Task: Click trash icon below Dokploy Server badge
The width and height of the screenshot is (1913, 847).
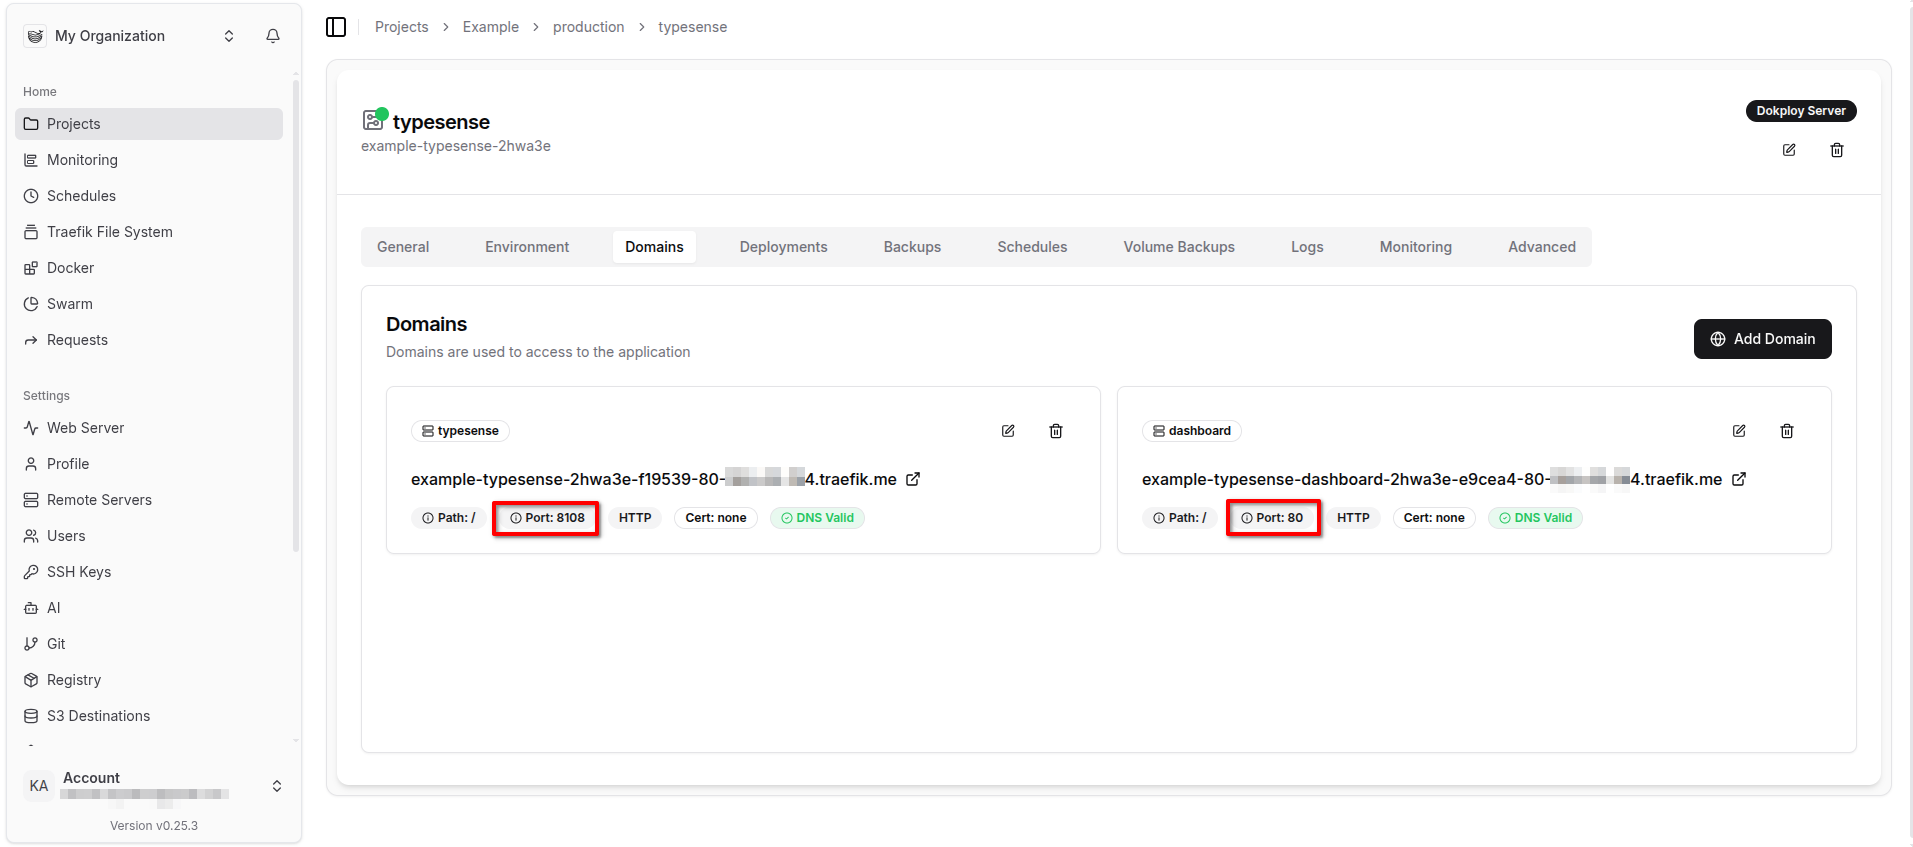Action: pos(1837,150)
